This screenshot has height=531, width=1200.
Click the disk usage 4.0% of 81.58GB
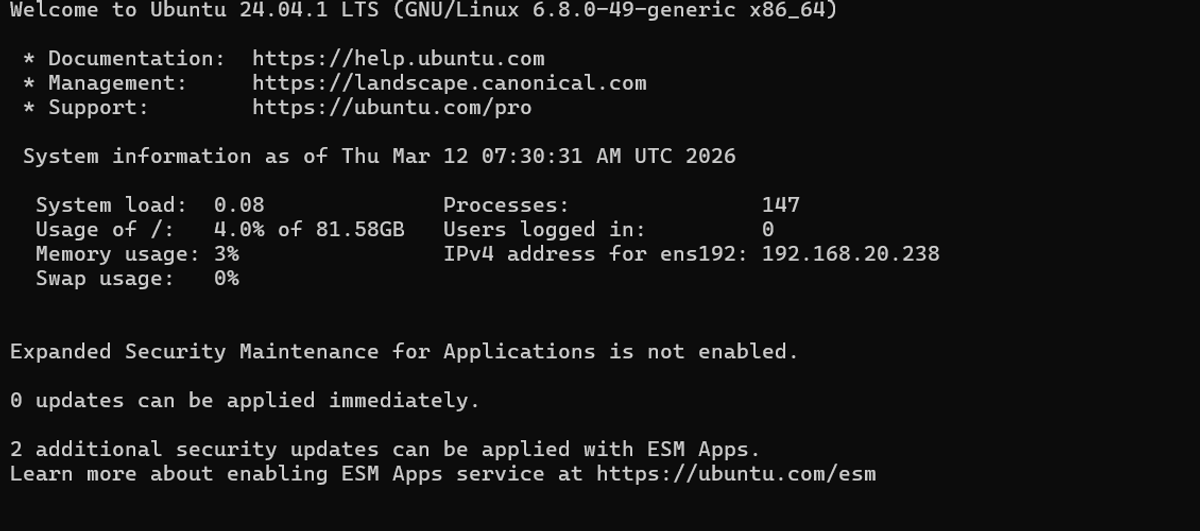(x=309, y=230)
